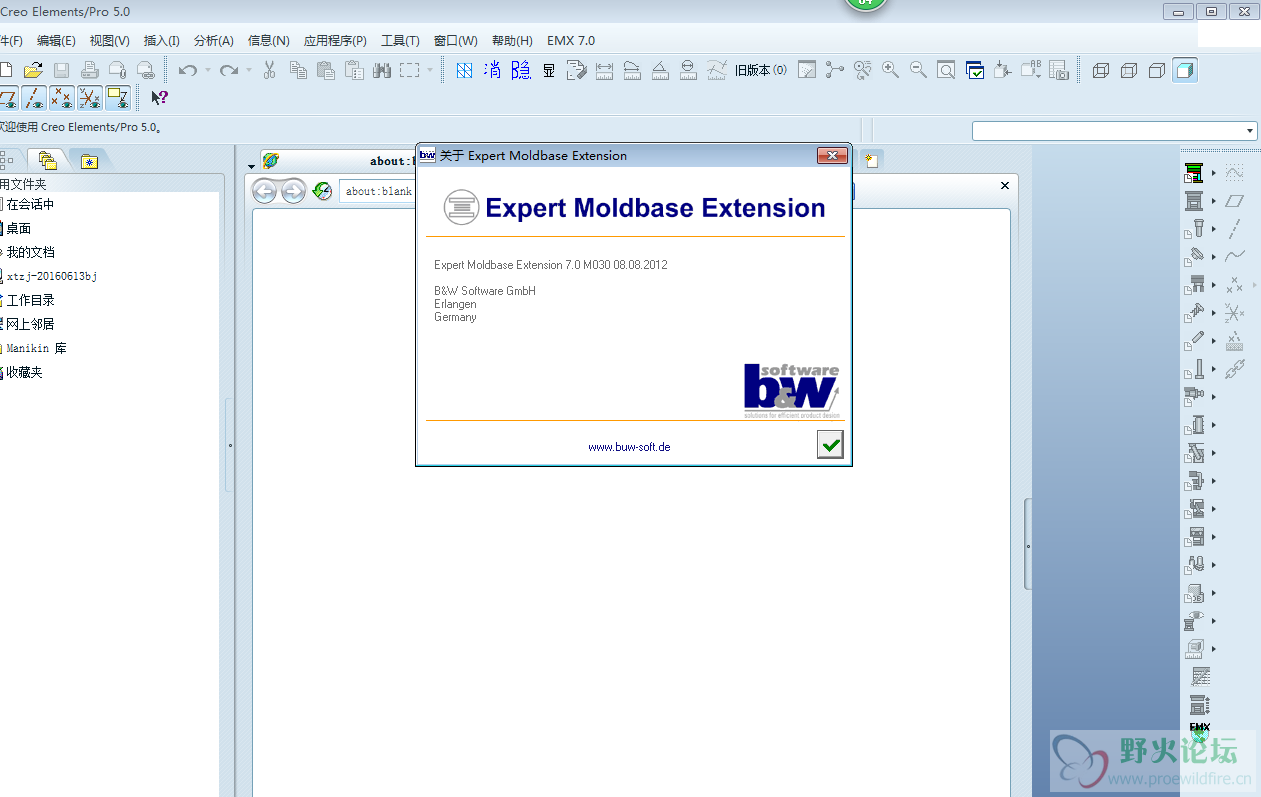The height and width of the screenshot is (797, 1261).
Task: Click the blue 隐 toolbar icon
Action: pos(521,70)
